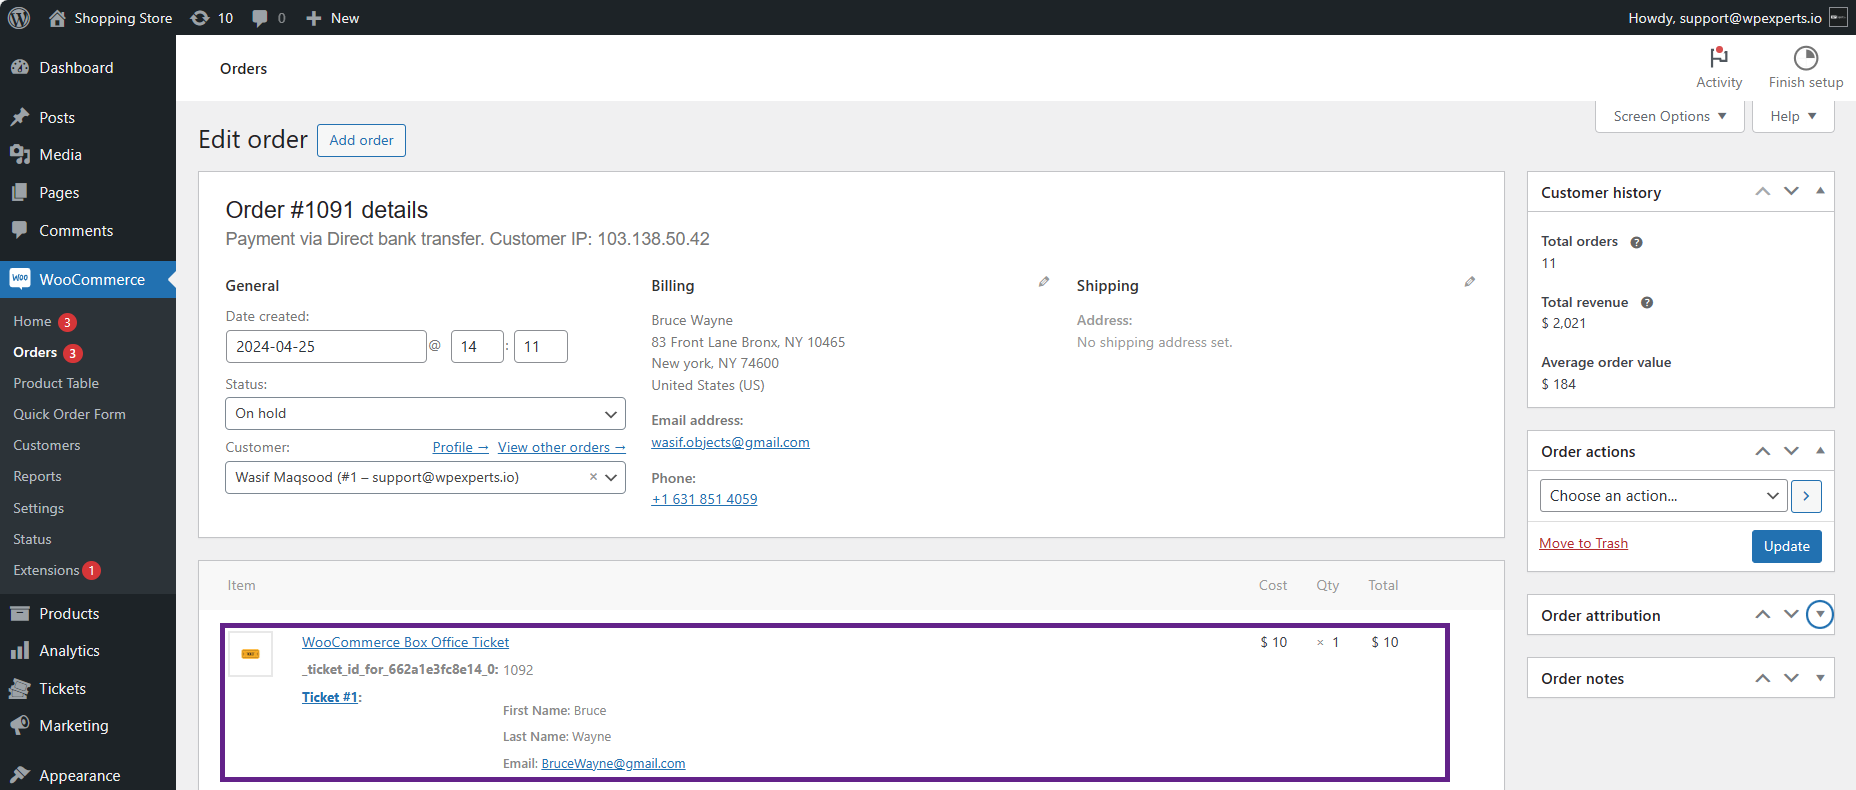Click the Total revenue help icon
Viewport: 1856px width, 790px height.
click(1647, 303)
